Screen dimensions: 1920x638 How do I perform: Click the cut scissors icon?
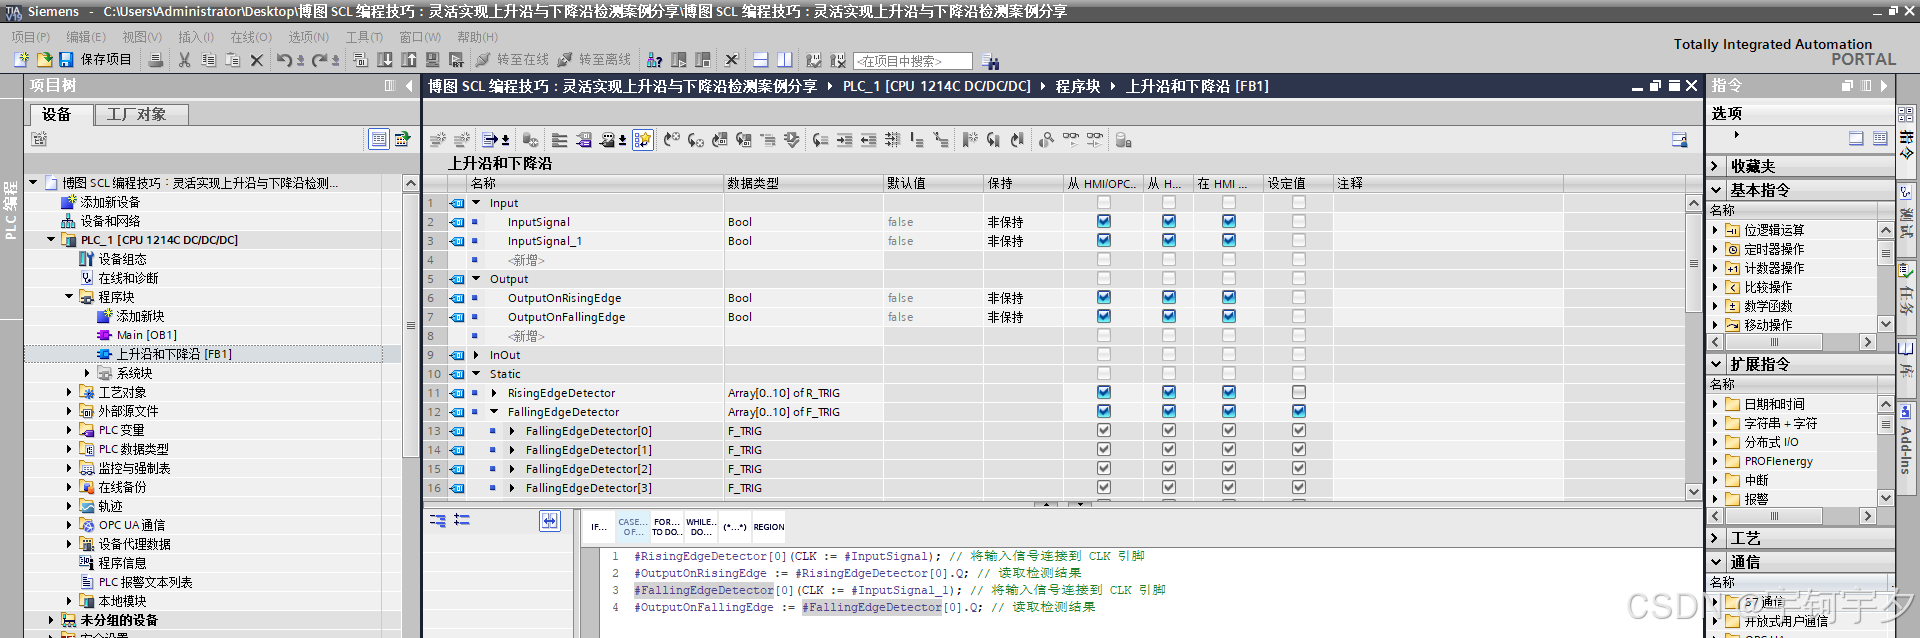point(184,60)
